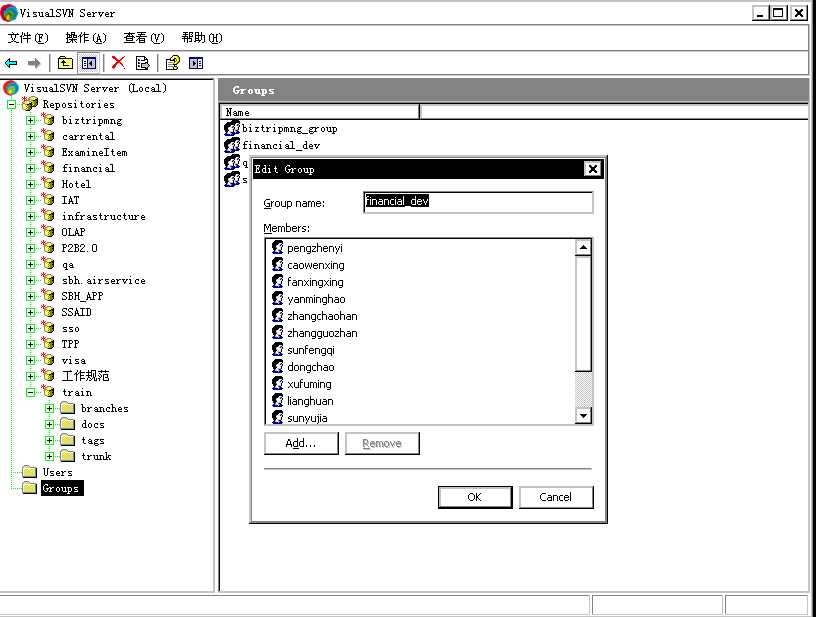Open the help toolbar icon
The image size is (816, 617).
tap(172, 63)
